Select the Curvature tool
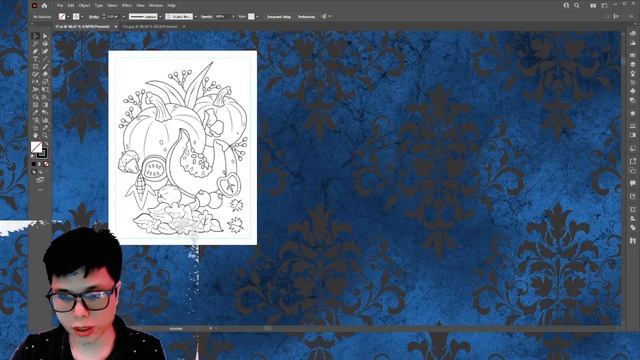Image resolution: width=640 pixels, height=360 pixels. (45, 51)
